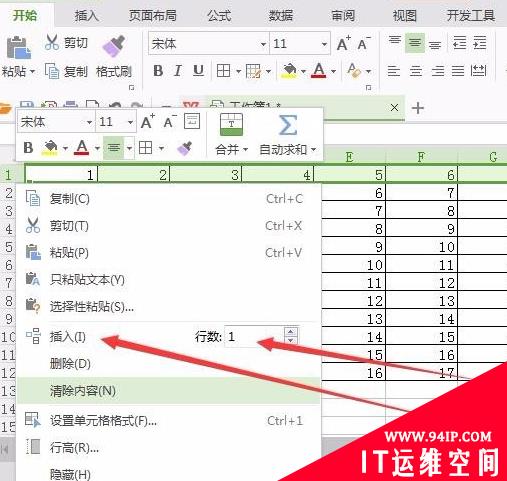
Task: Toggle Italic formatting in ribbon
Action: [x=178, y=71]
